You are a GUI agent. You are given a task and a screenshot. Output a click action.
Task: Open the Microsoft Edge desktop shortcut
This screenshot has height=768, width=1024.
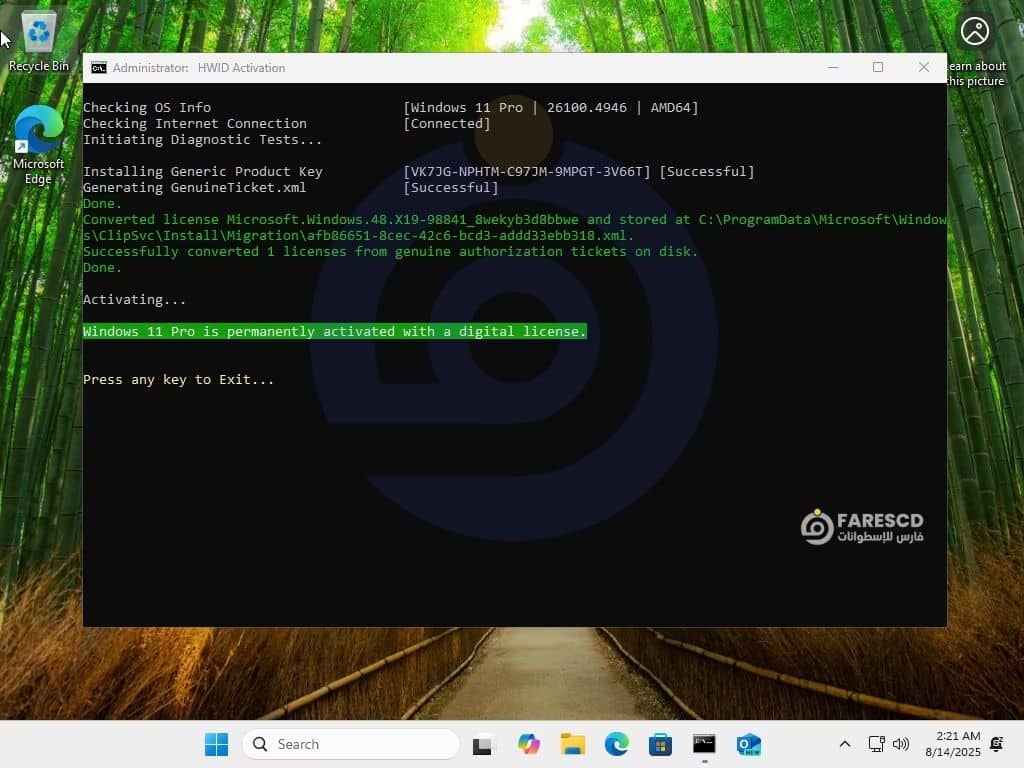point(39,145)
